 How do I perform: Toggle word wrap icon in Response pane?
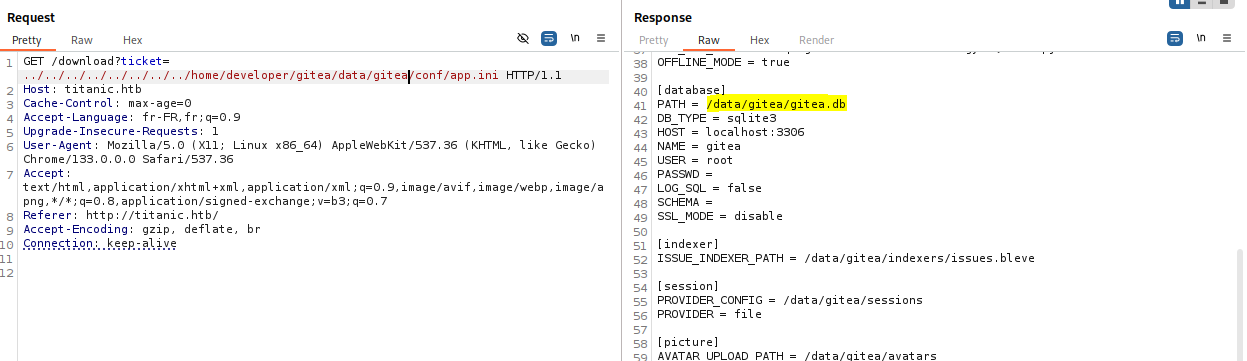point(1175,38)
